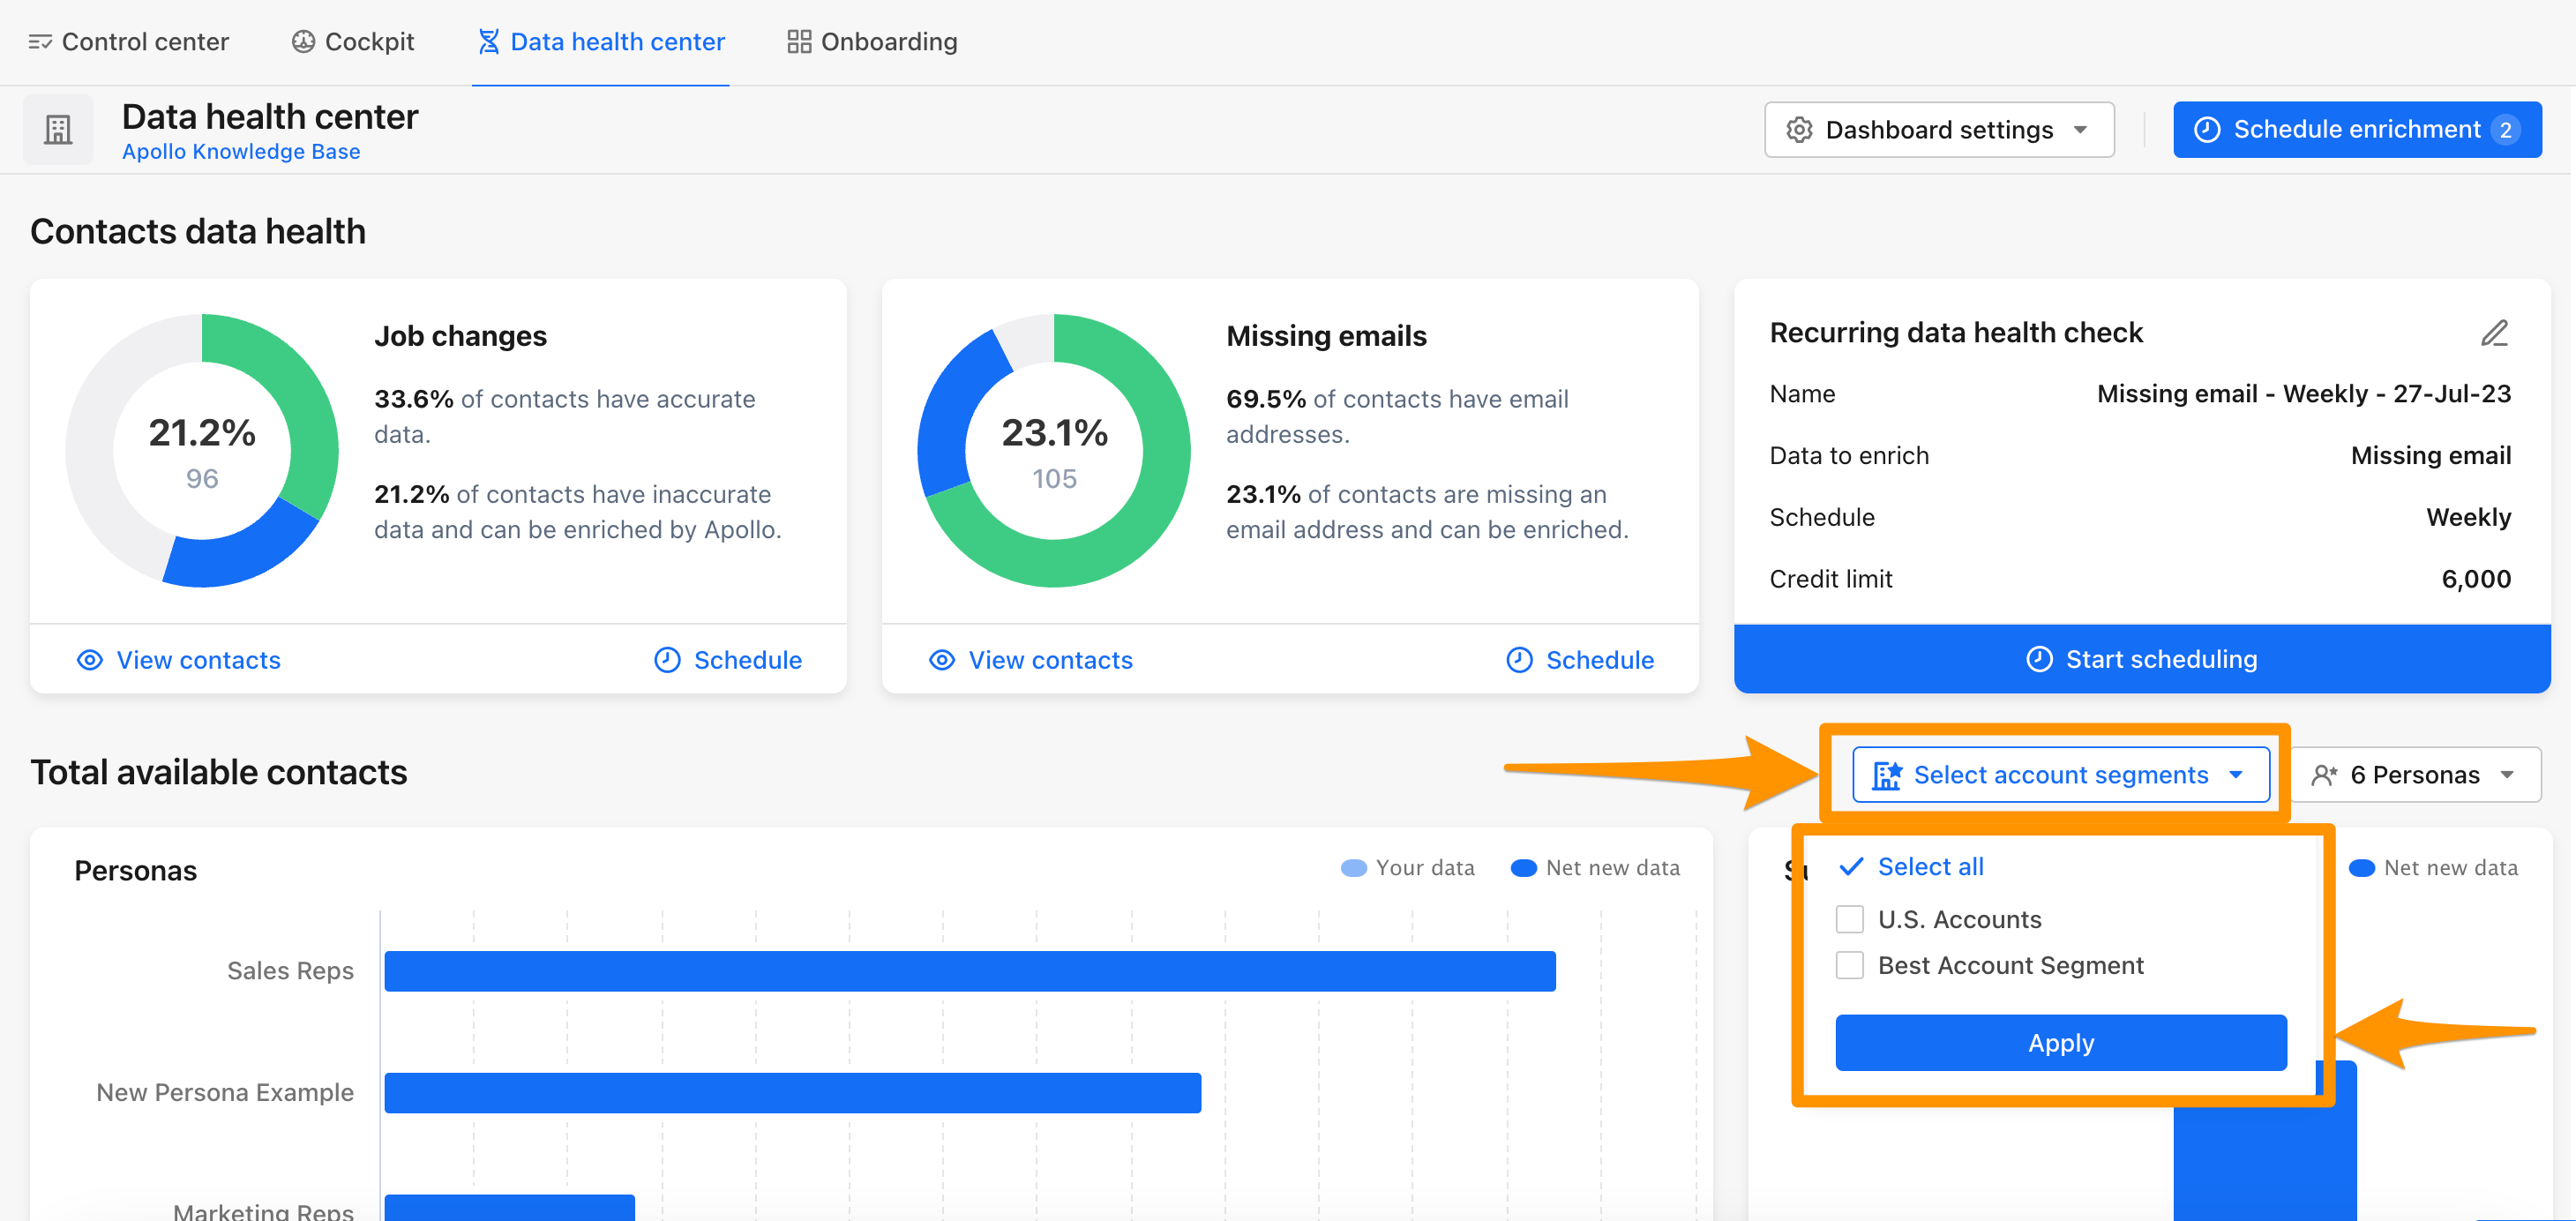
Task: Click the clock icon in Job changes Schedule
Action: 667,660
